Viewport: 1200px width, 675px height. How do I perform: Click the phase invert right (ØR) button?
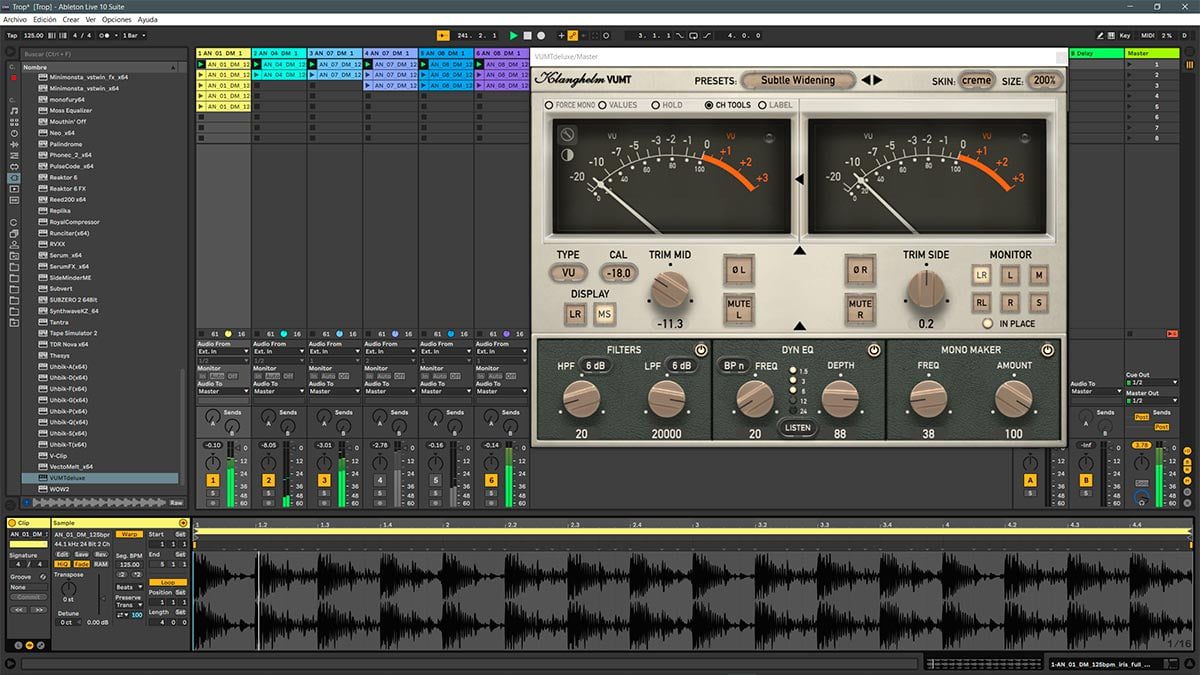click(860, 270)
